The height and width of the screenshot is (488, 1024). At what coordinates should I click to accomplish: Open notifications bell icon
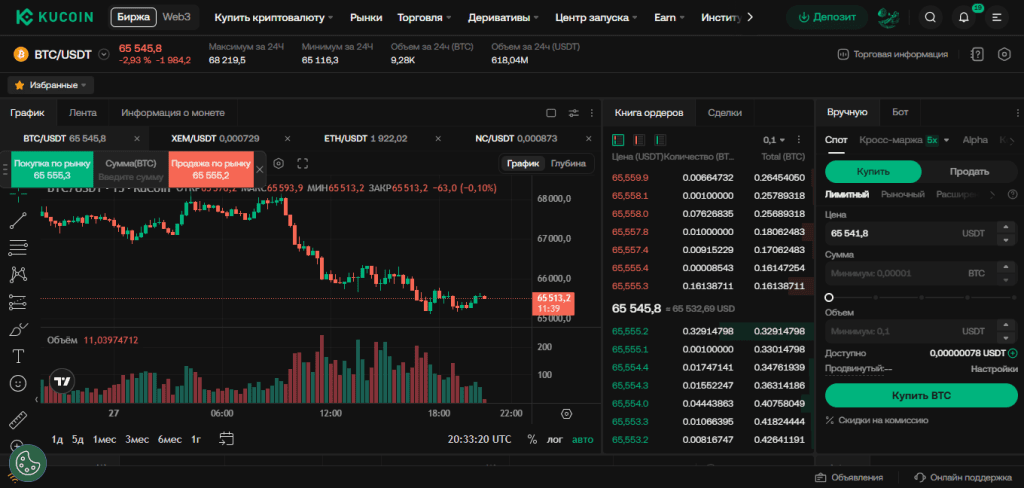coord(963,18)
